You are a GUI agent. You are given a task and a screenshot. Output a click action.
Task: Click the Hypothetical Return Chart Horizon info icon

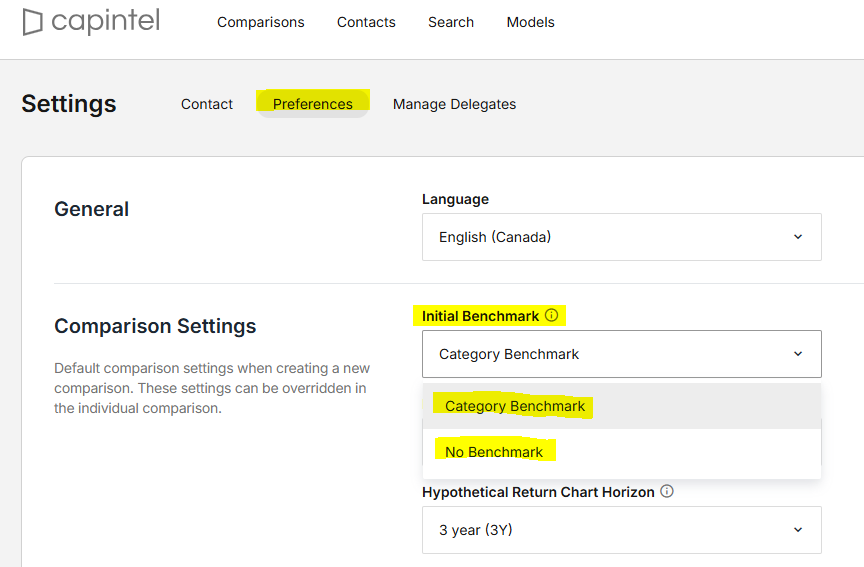tap(667, 491)
